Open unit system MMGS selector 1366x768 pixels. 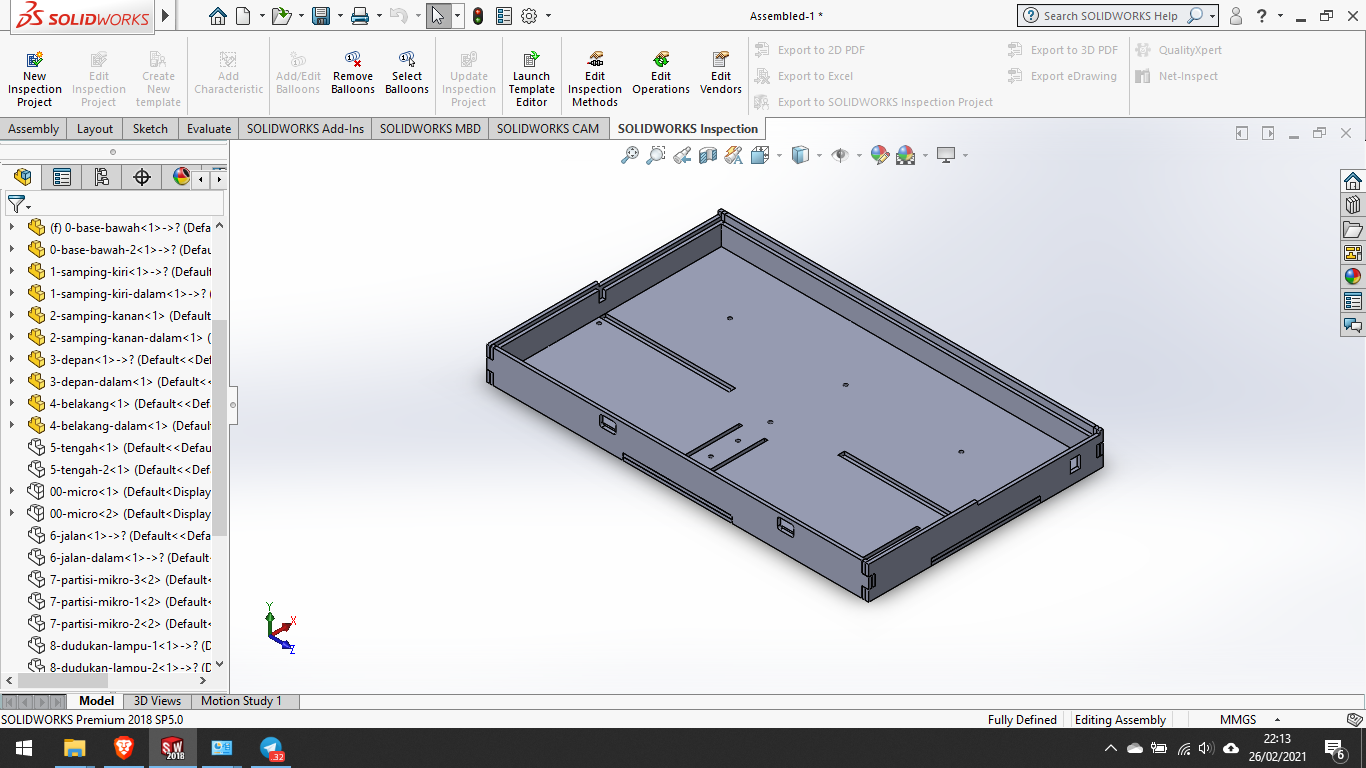coord(1250,720)
